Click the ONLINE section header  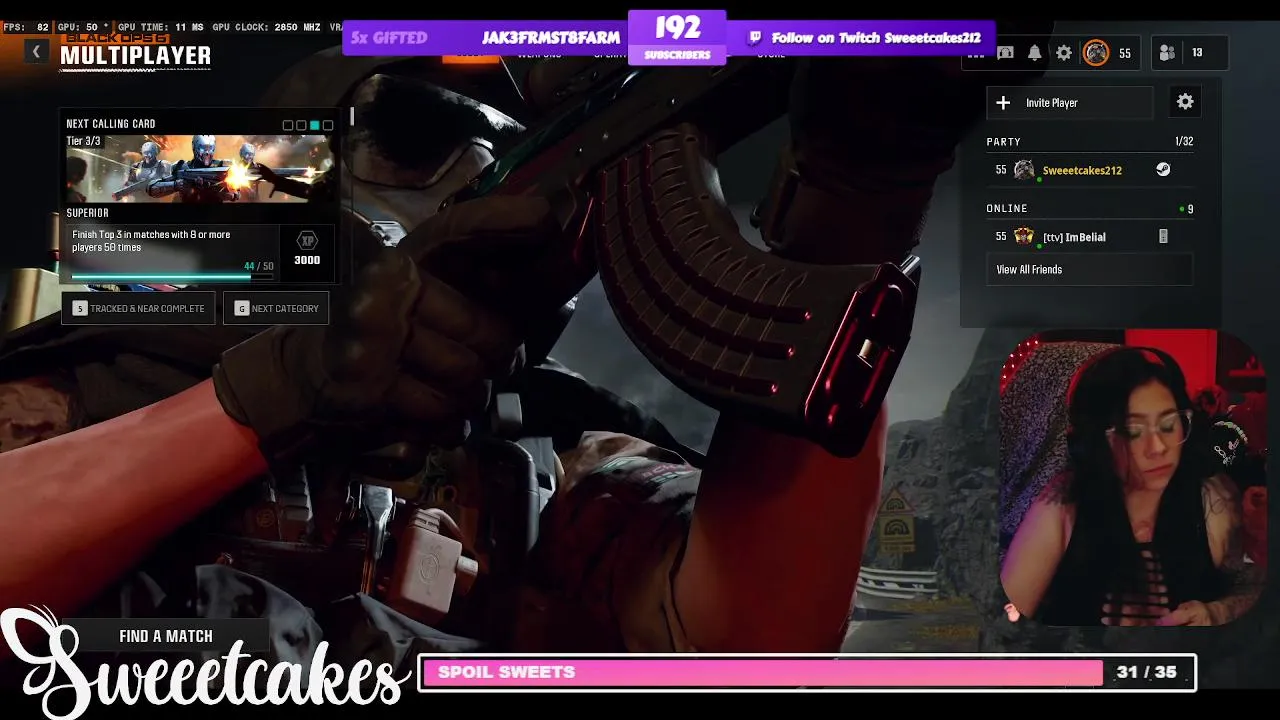pyautogui.click(x=1007, y=208)
